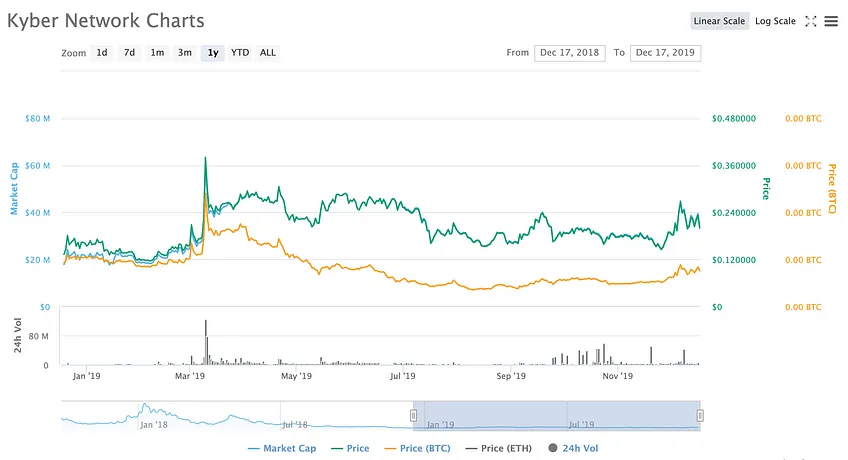
Task: Open fullscreen chart view icon
Action: pyautogui.click(x=810, y=21)
